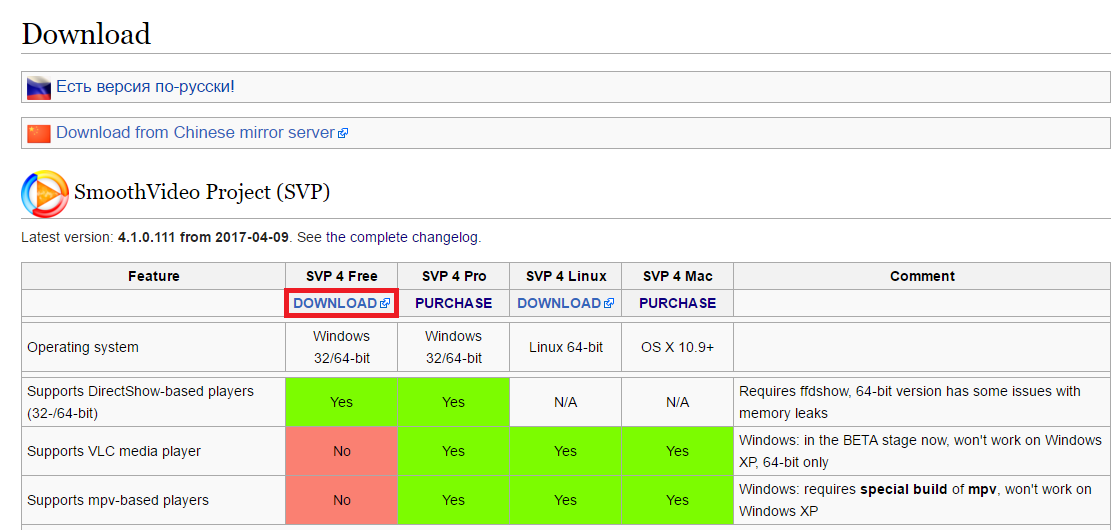Click Yes cell for mpv SVP 4 Linux
The width and height of the screenshot is (1116, 530).
click(565, 500)
